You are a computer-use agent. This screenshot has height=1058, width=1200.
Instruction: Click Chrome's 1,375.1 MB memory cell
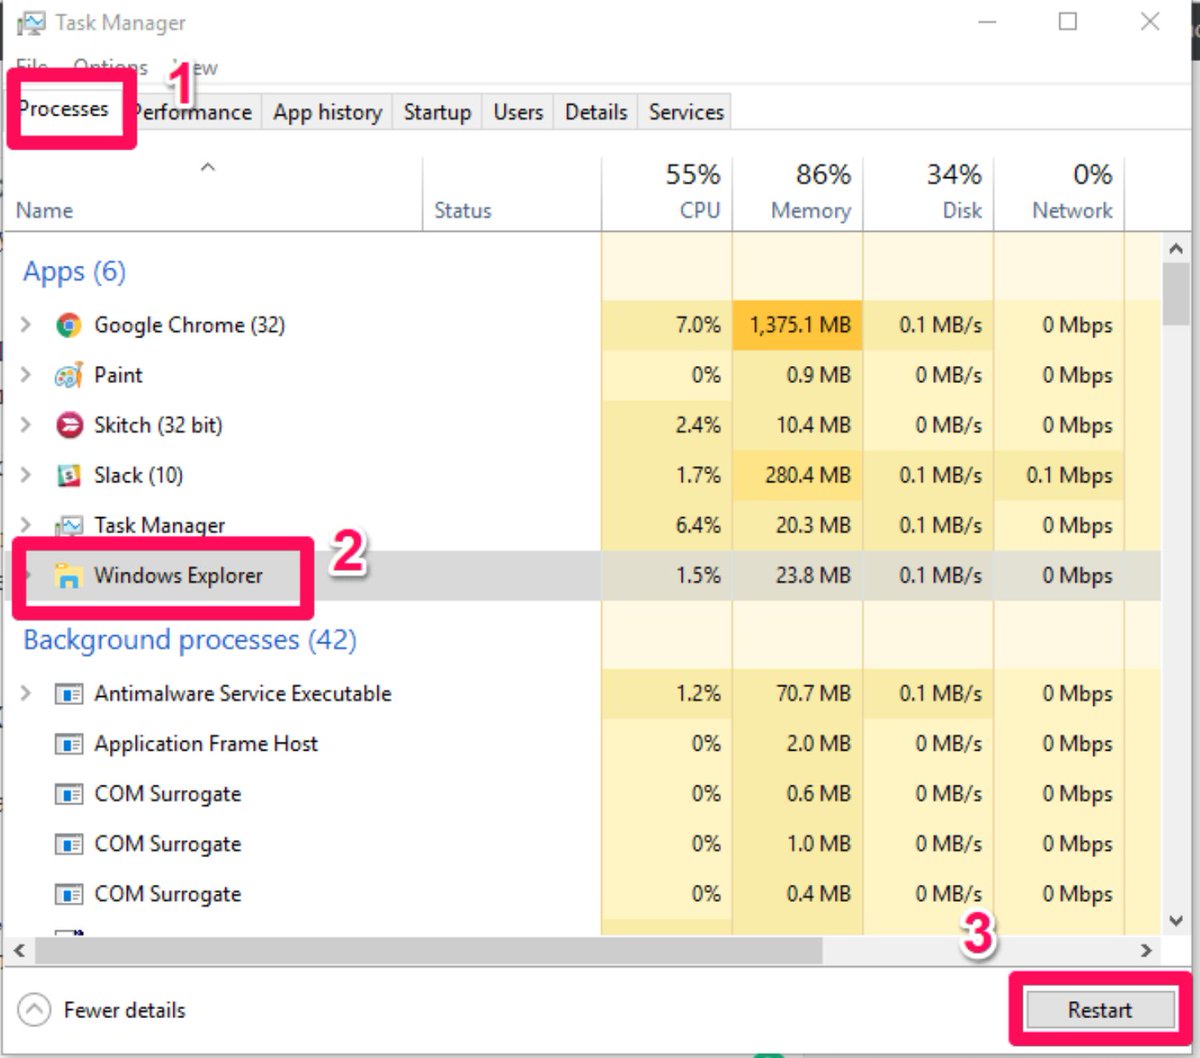[800, 325]
